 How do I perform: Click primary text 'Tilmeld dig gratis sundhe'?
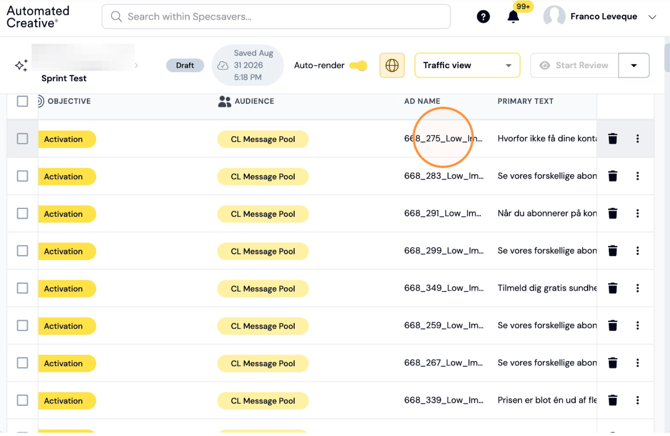pos(547,288)
